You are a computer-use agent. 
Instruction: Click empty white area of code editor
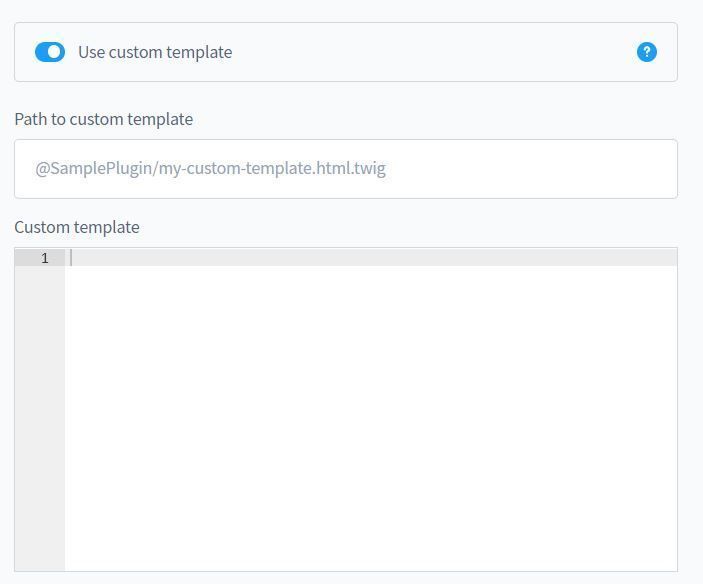[x=371, y=417]
